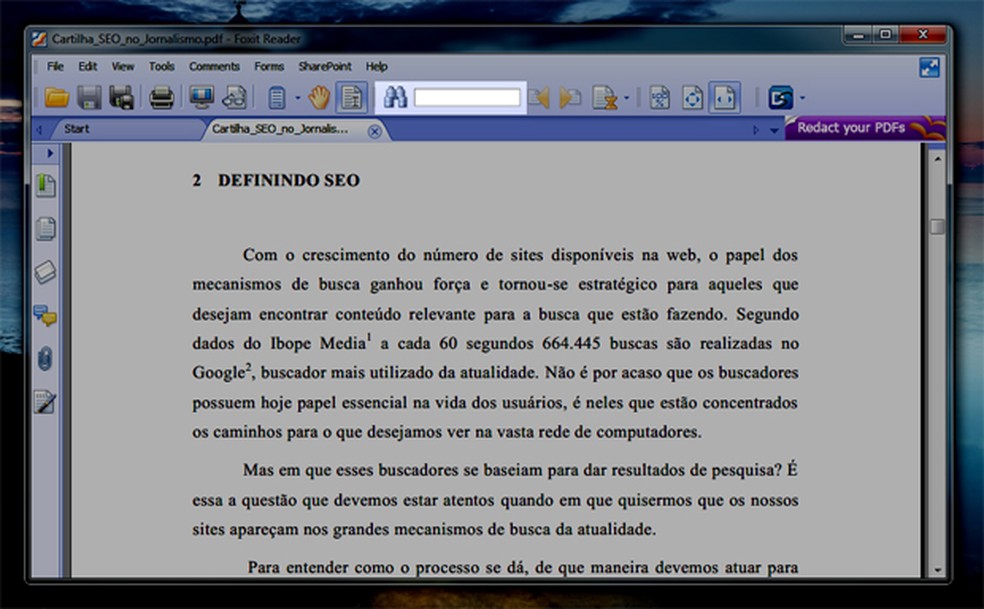This screenshot has width=984, height=609.
Task: Show the Comments panel in sidebar
Action: (45, 316)
